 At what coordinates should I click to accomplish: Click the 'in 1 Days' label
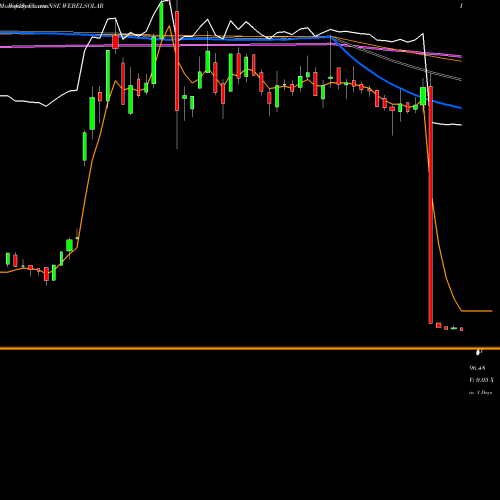click(480, 393)
